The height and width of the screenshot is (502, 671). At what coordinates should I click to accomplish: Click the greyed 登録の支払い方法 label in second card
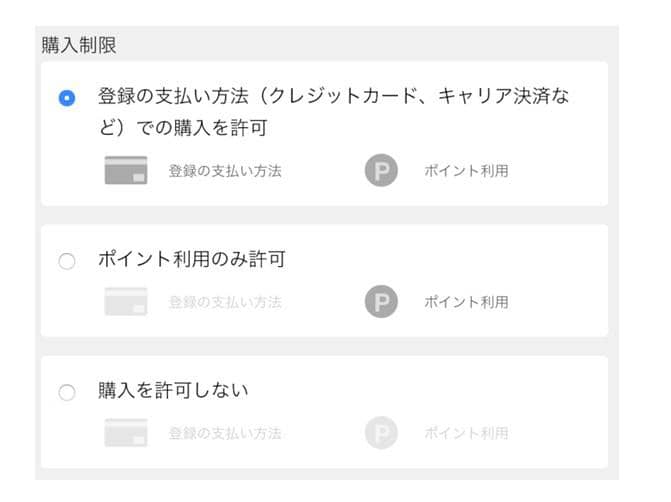point(225,302)
